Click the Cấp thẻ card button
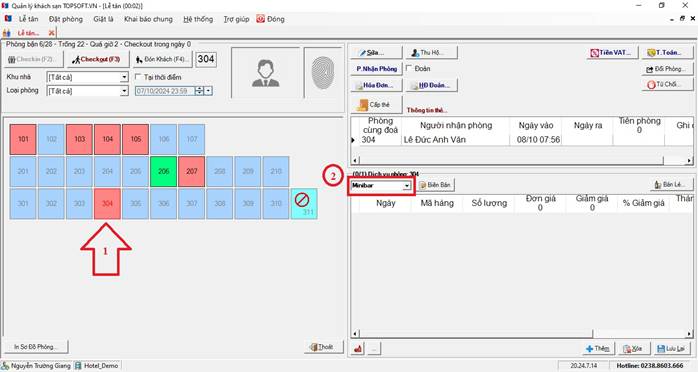698x372 pixels. pos(376,105)
